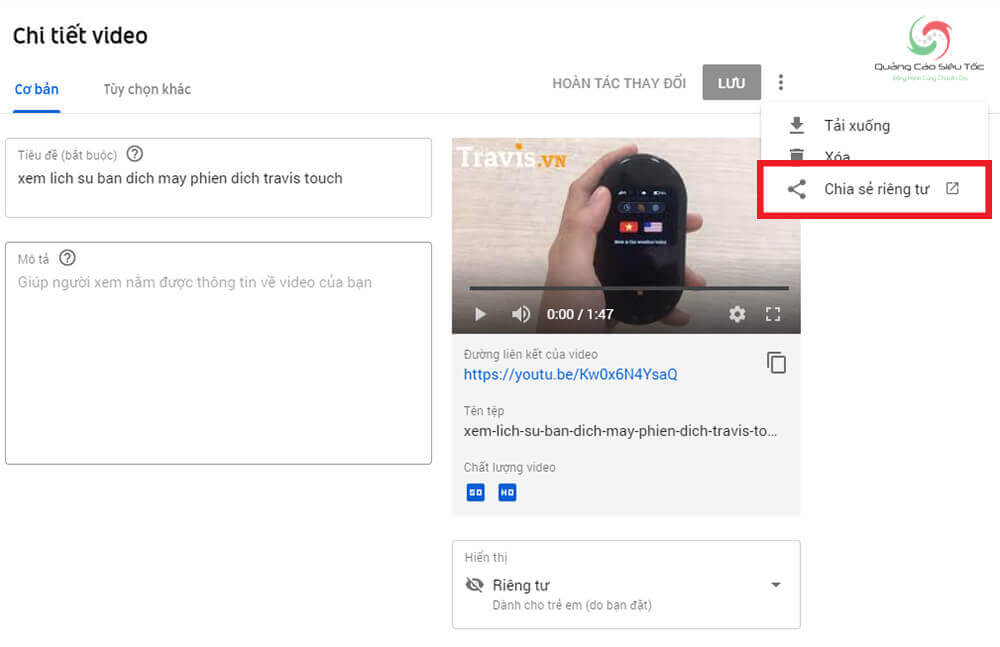Click the HD quality badge
The image size is (1000, 647).
tap(507, 493)
